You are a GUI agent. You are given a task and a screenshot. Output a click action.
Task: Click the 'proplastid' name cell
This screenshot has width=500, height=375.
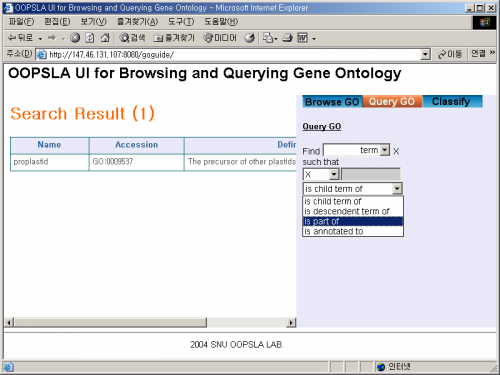(x=49, y=162)
